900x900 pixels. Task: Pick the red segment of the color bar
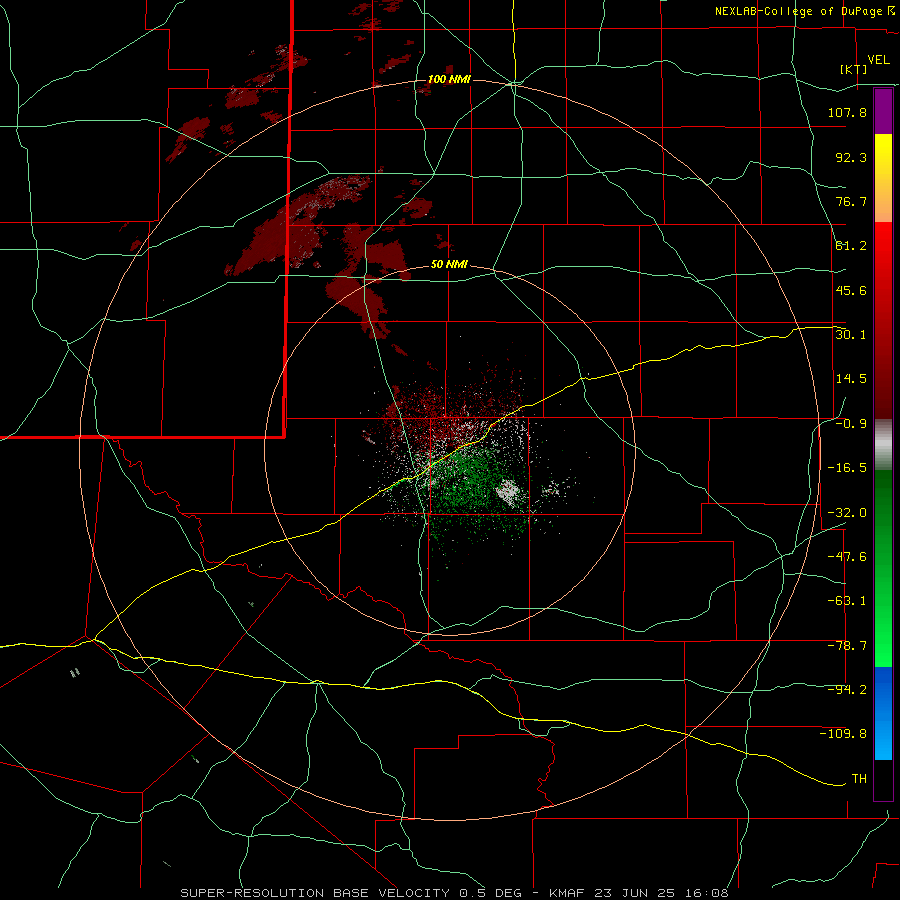pyautogui.click(x=883, y=320)
